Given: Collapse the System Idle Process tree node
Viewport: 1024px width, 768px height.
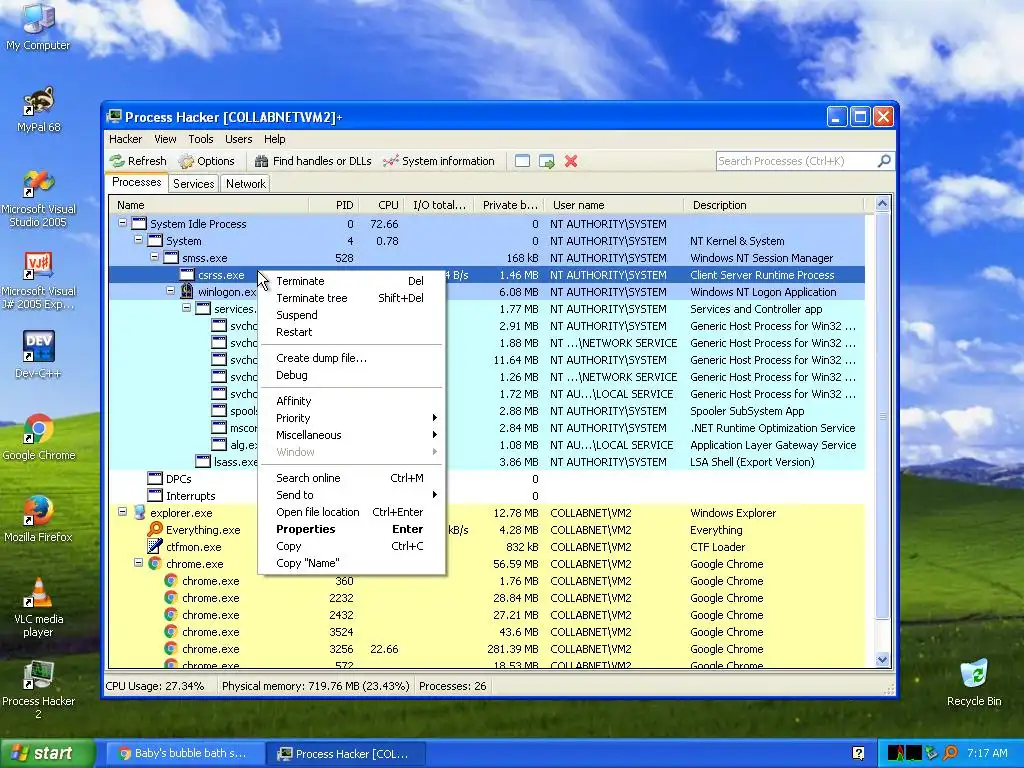Looking at the screenshot, I should click(122, 223).
